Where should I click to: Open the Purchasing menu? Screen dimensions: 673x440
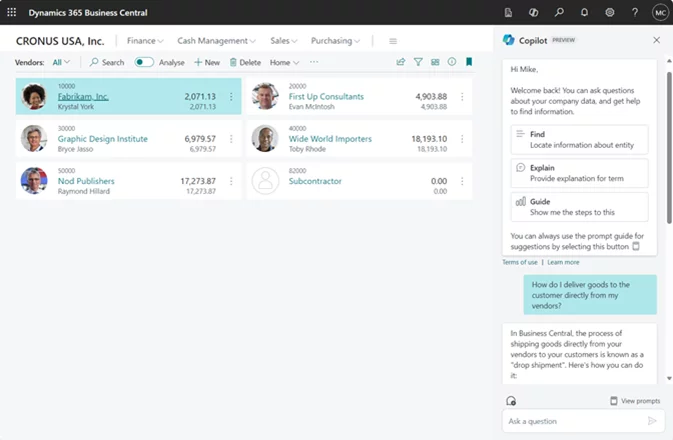[x=335, y=41]
